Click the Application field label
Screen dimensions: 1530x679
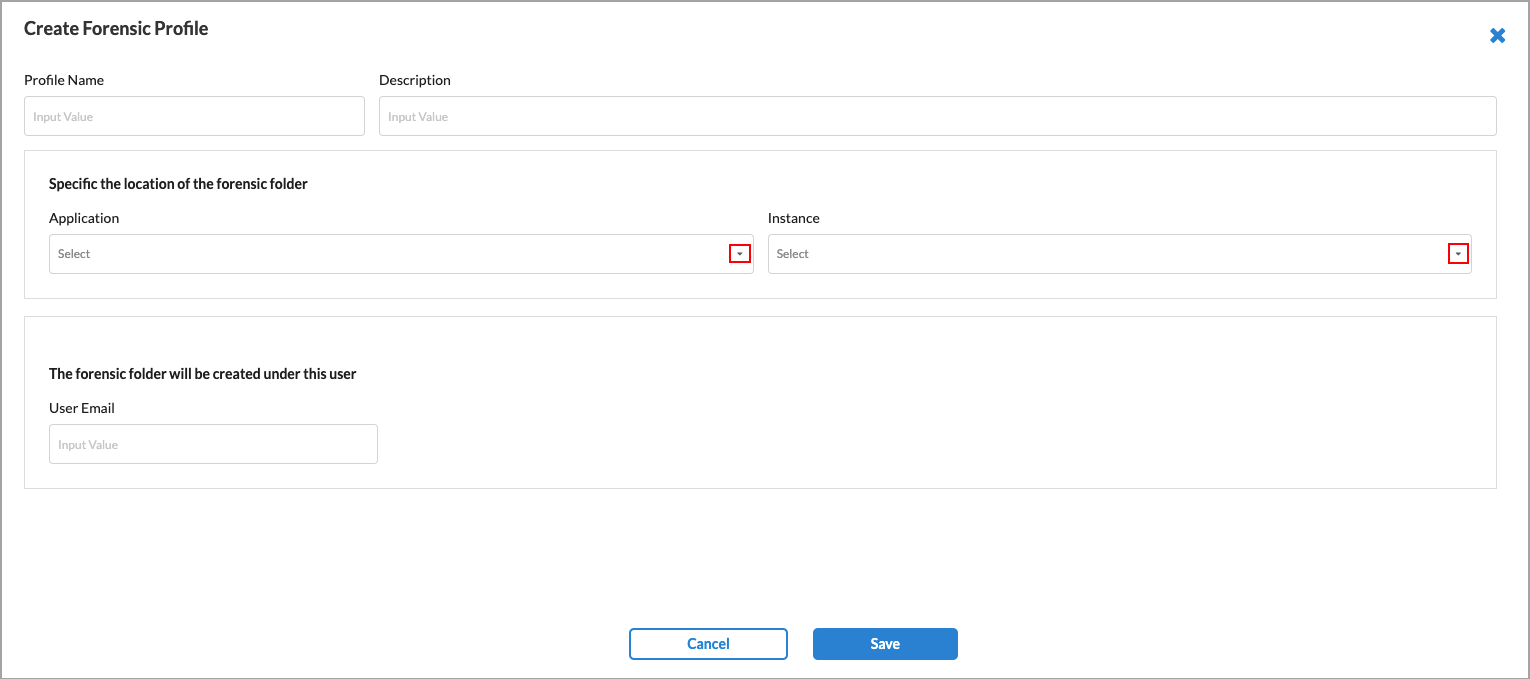pyautogui.click(x=84, y=218)
